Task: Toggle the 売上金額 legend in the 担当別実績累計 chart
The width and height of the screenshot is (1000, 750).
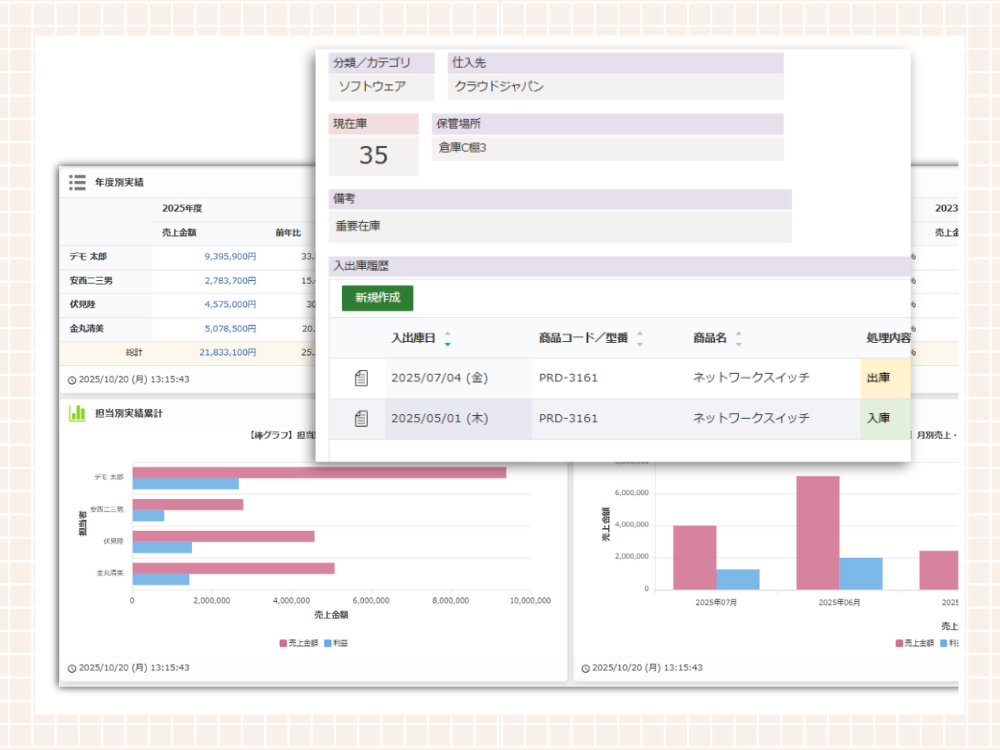Action: [x=297, y=642]
